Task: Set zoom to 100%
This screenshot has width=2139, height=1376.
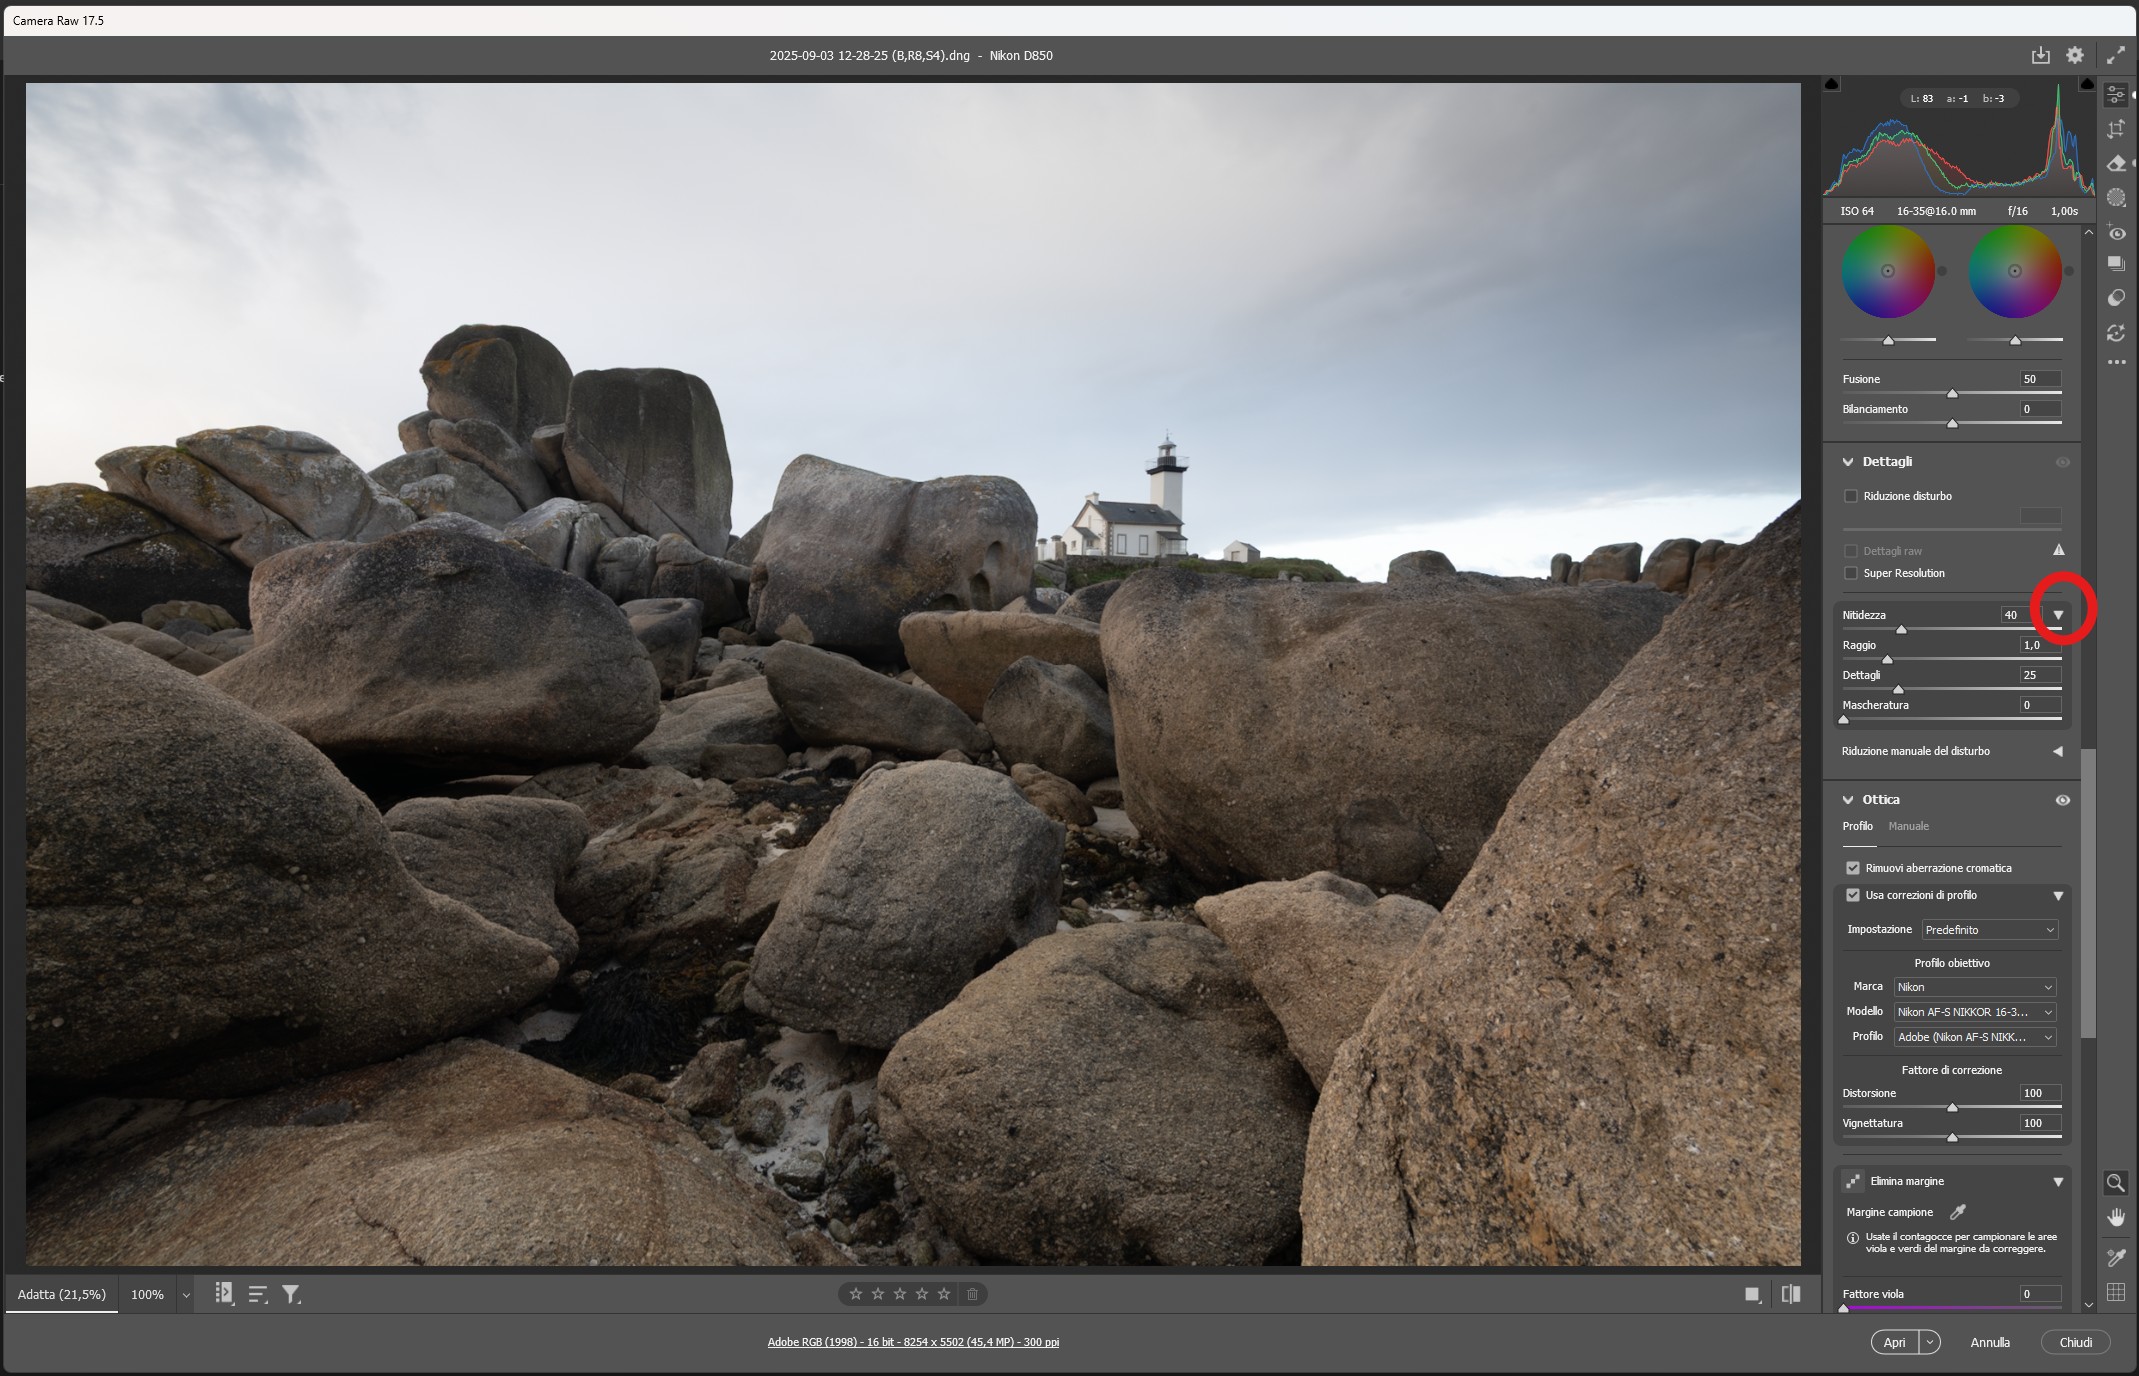Action: click(x=147, y=1294)
